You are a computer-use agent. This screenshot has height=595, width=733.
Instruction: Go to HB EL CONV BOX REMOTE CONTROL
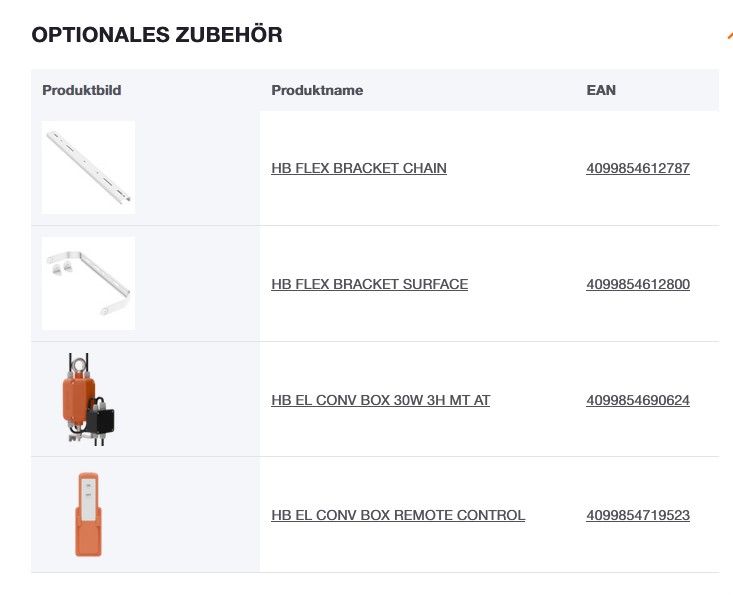pyautogui.click(x=397, y=516)
